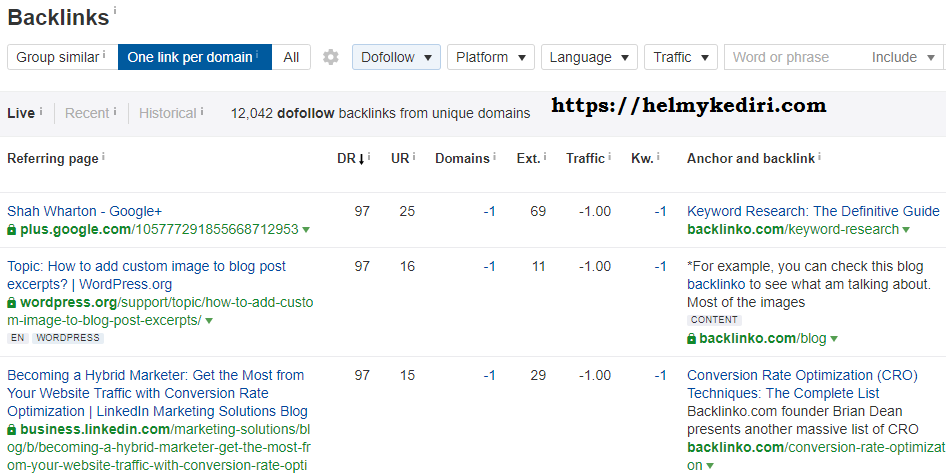946x475 pixels.
Task: Switch to the Live tab
Action: [21, 113]
